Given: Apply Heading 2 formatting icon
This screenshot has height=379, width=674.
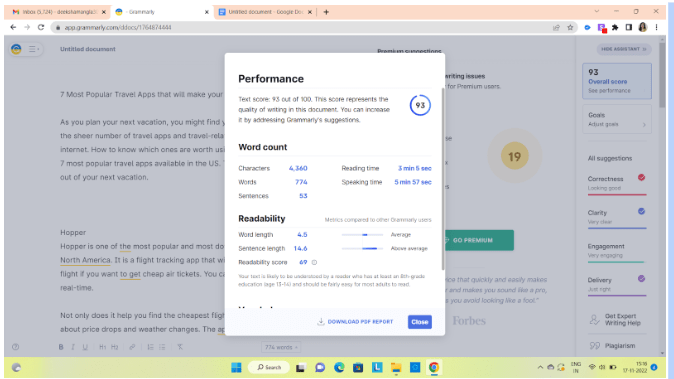Looking at the screenshot, I should pyautogui.click(x=114, y=347).
